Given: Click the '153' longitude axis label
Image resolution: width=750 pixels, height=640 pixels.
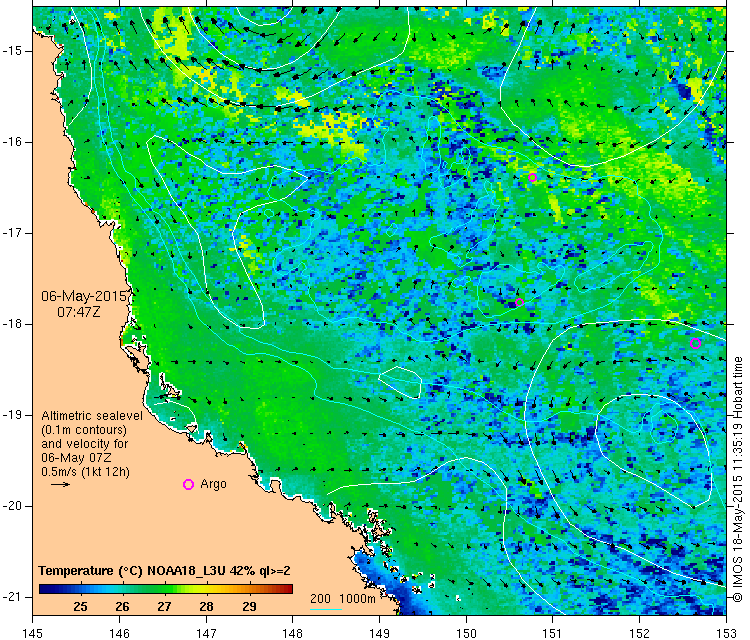Looking at the screenshot, I should click(727, 633).
